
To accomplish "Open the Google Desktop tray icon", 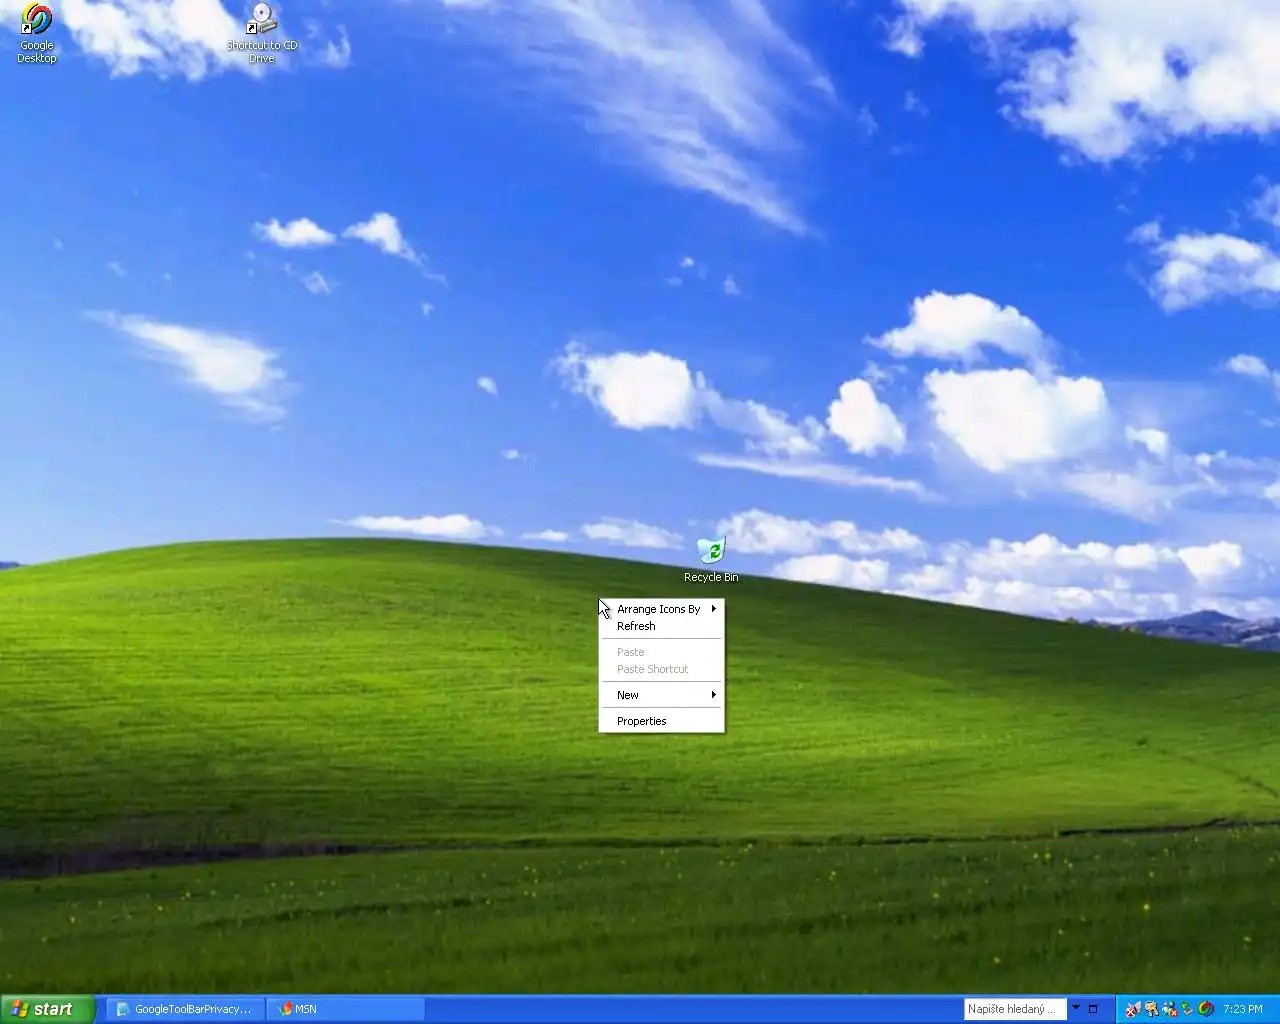I will click(x=1206, y=1009).
